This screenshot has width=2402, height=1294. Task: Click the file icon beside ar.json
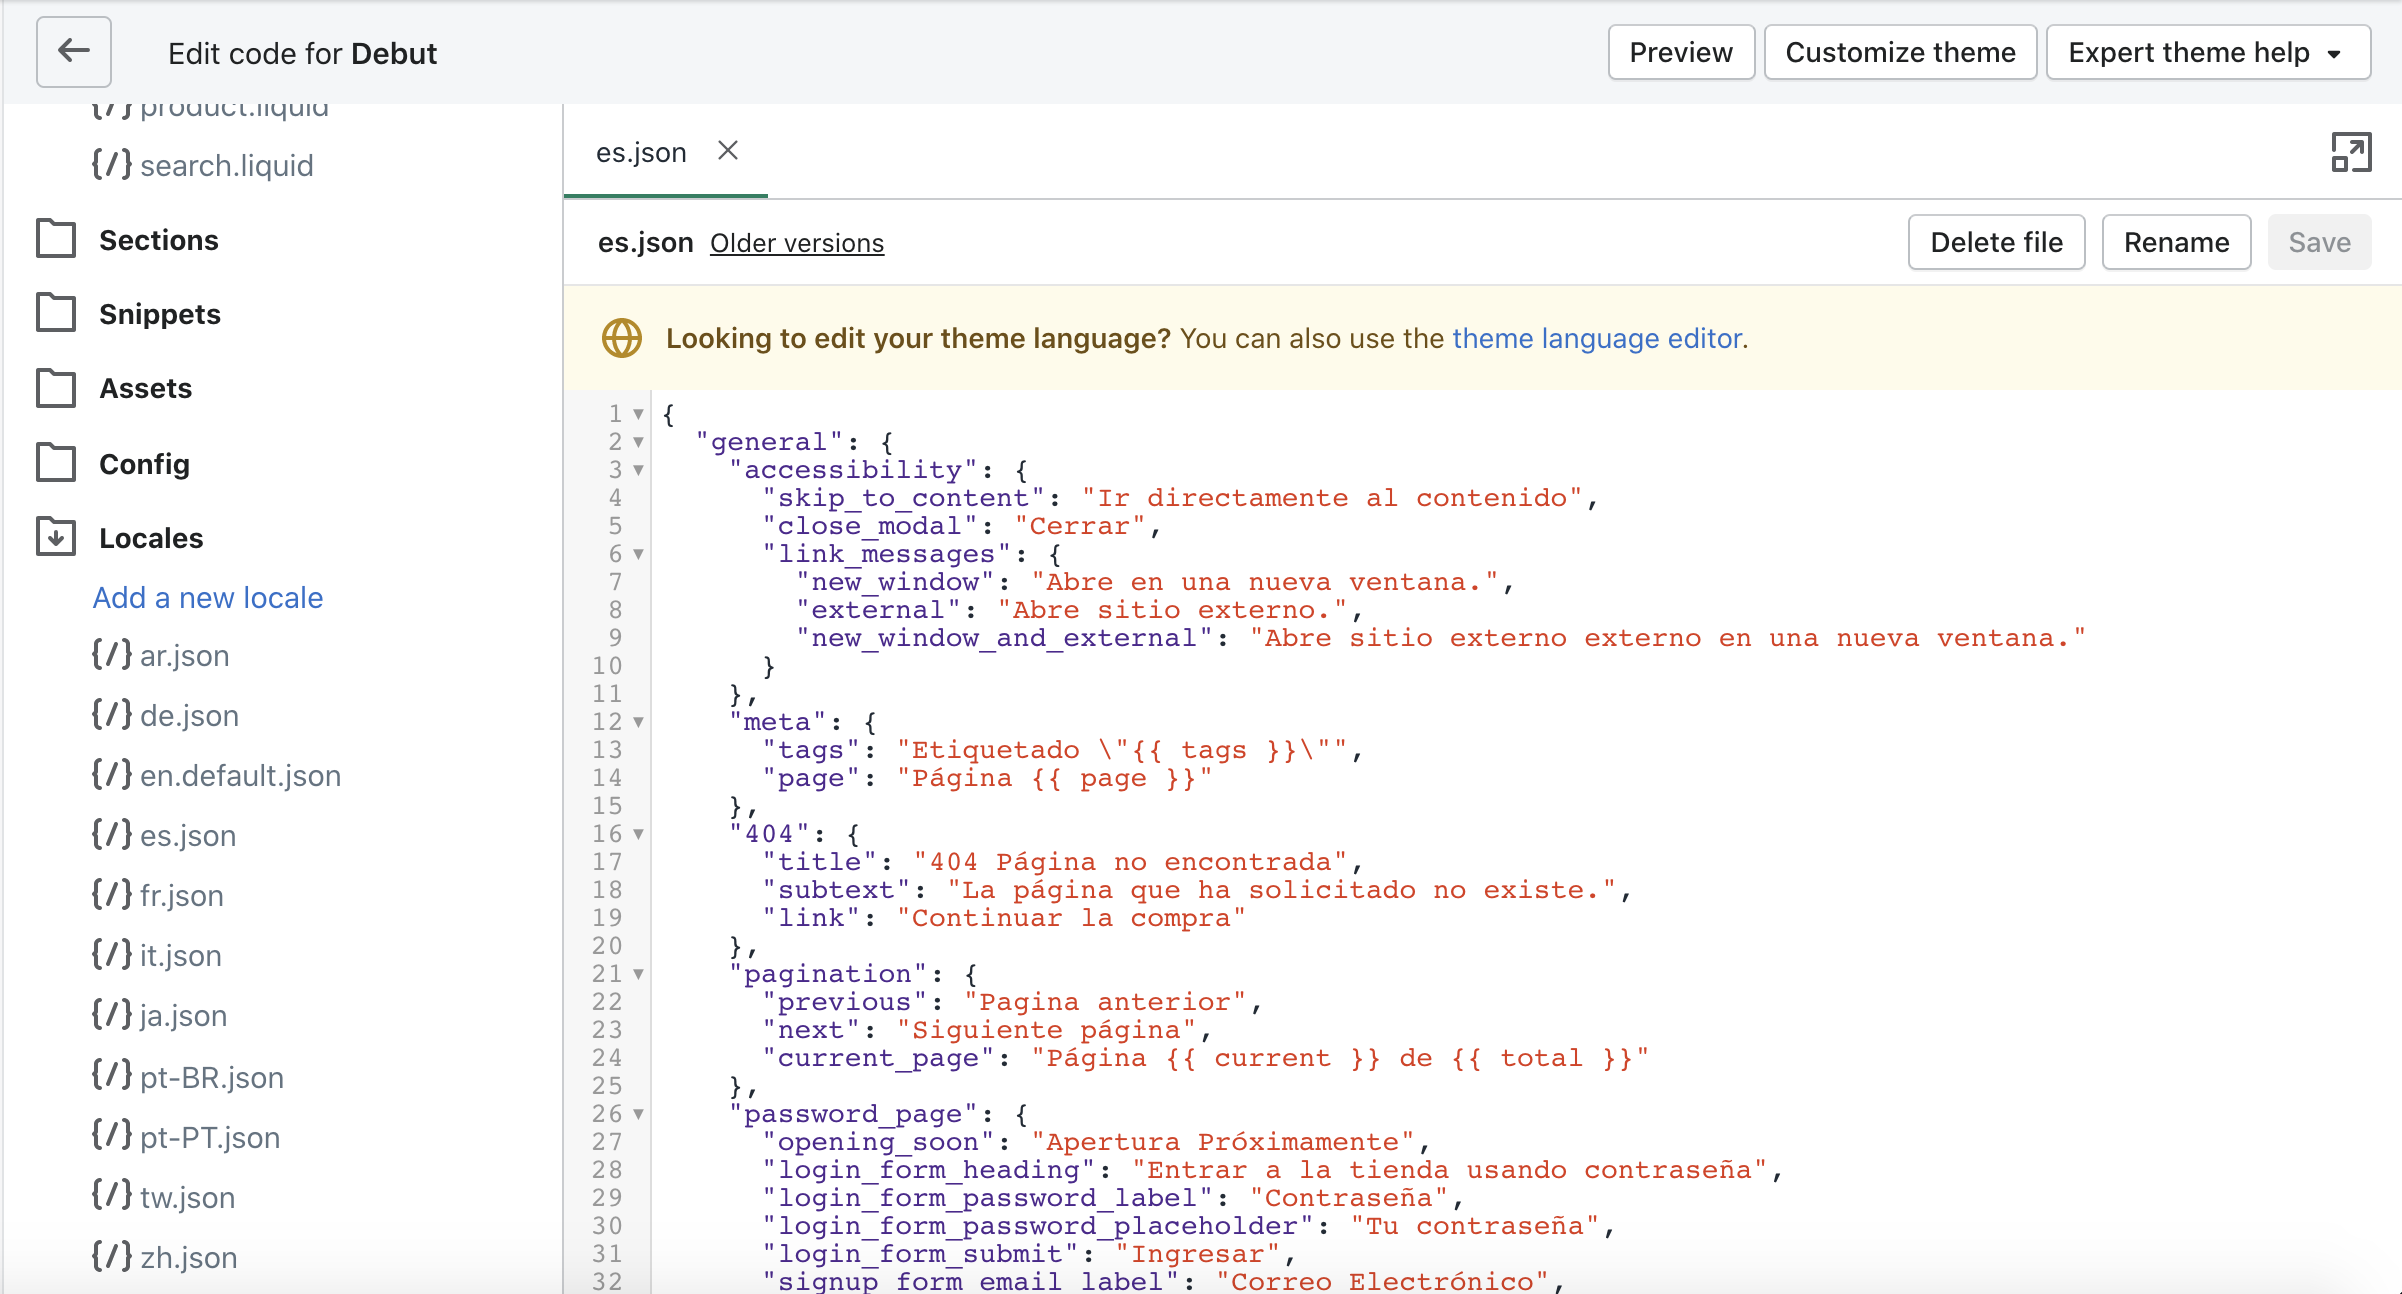(111, 655)
